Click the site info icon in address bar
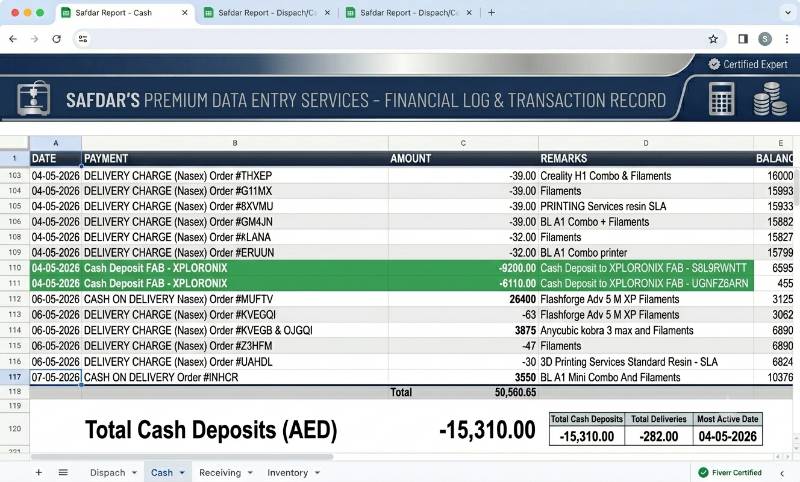800x482 pixels. [83, 39]
